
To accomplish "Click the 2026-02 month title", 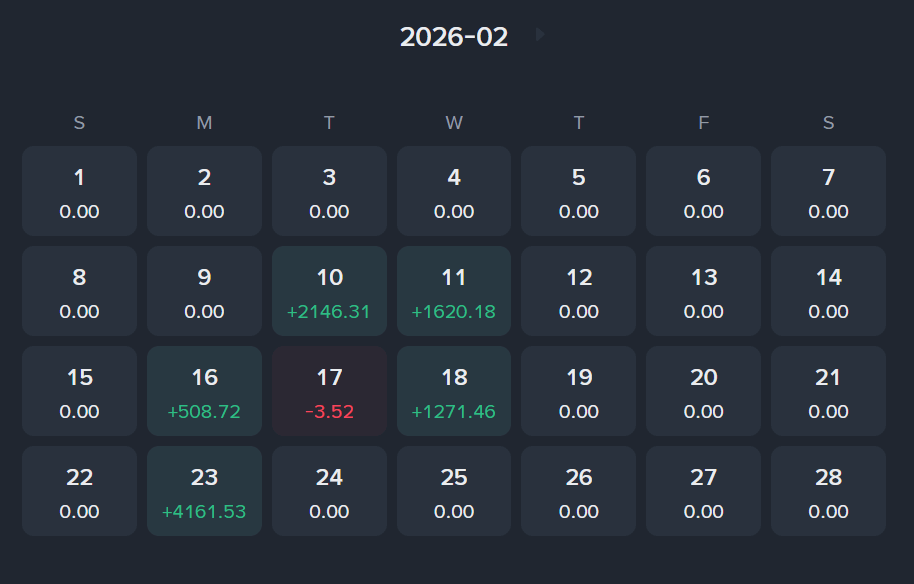I will (x=454, y=37).
